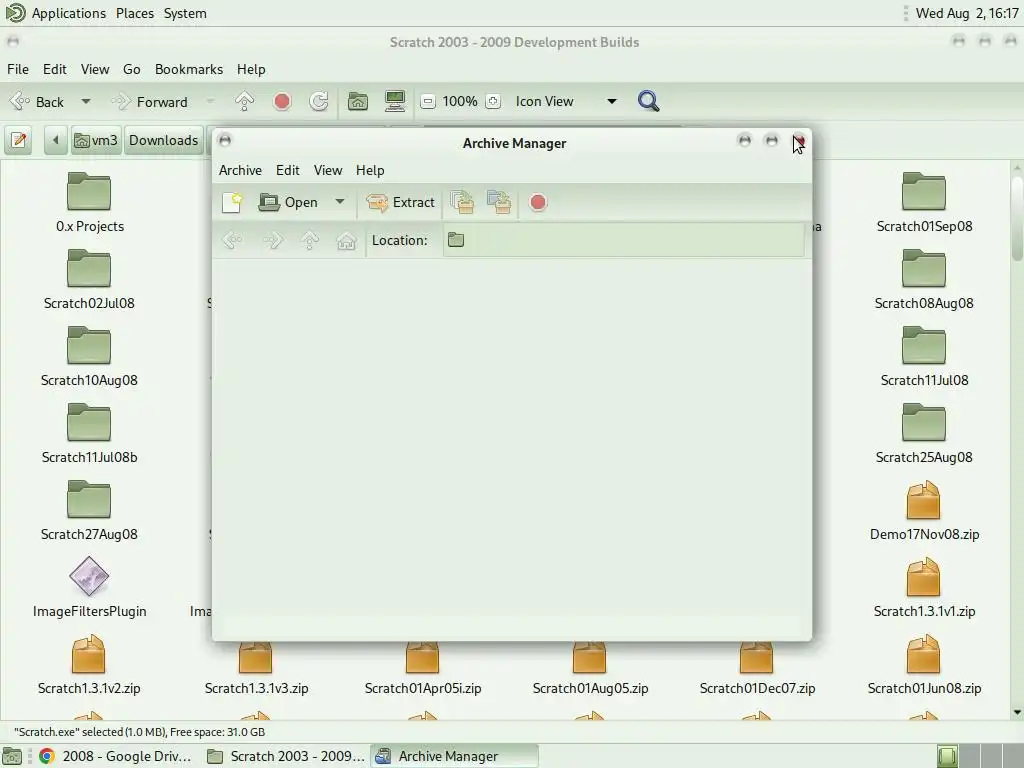1024x768 pixels.
Task: Toggle the text location entry pencil icon
Action: [19, 140]
